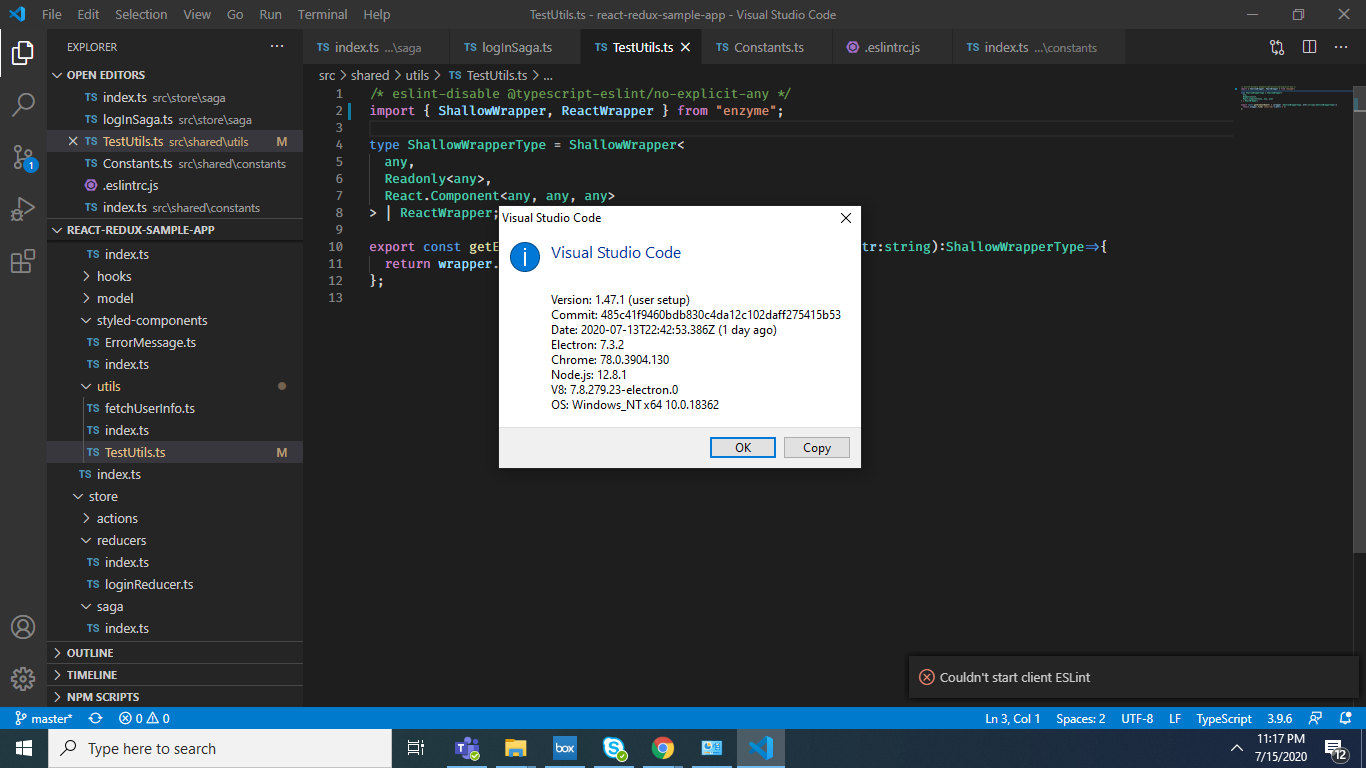Screen dimensions: 1366x768
Task: Click the master branch status item
Action: [44, 718]
